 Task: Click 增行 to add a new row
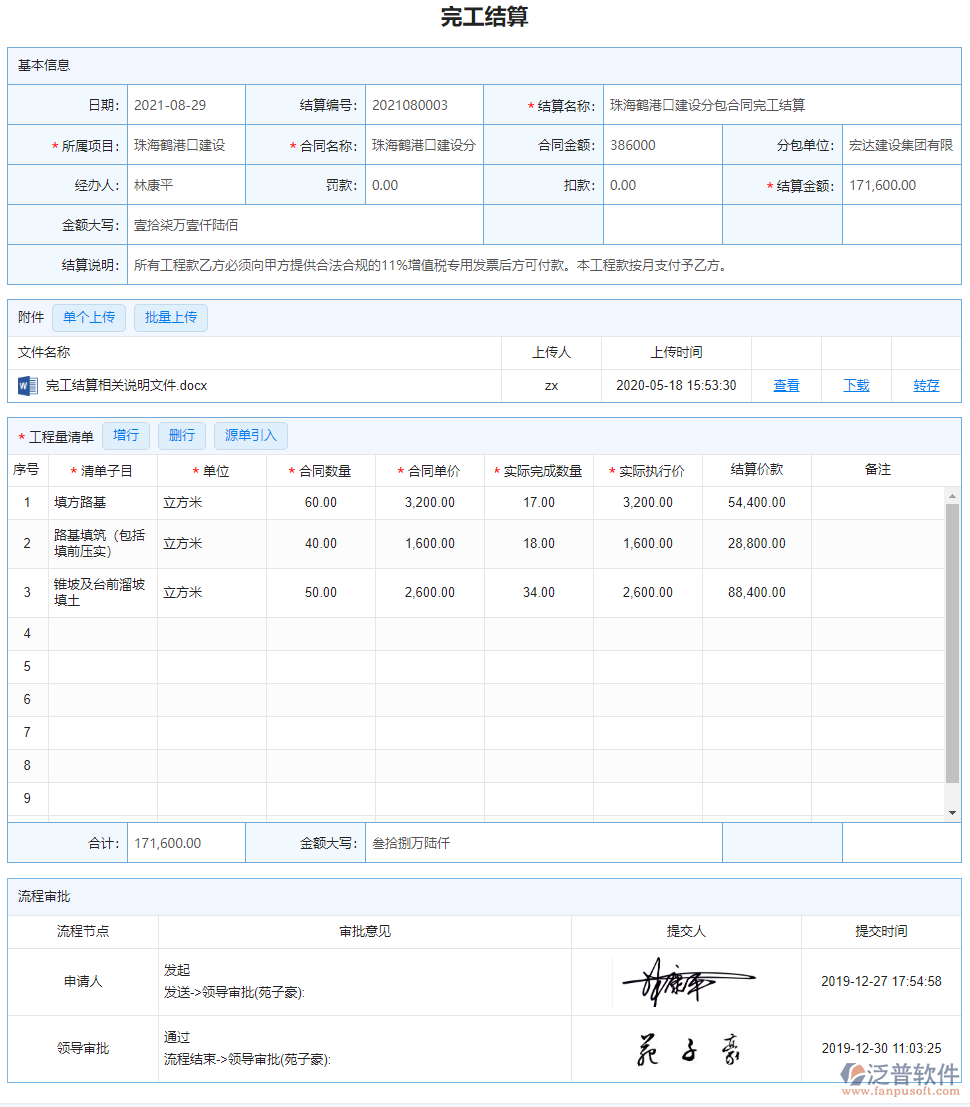126,435
